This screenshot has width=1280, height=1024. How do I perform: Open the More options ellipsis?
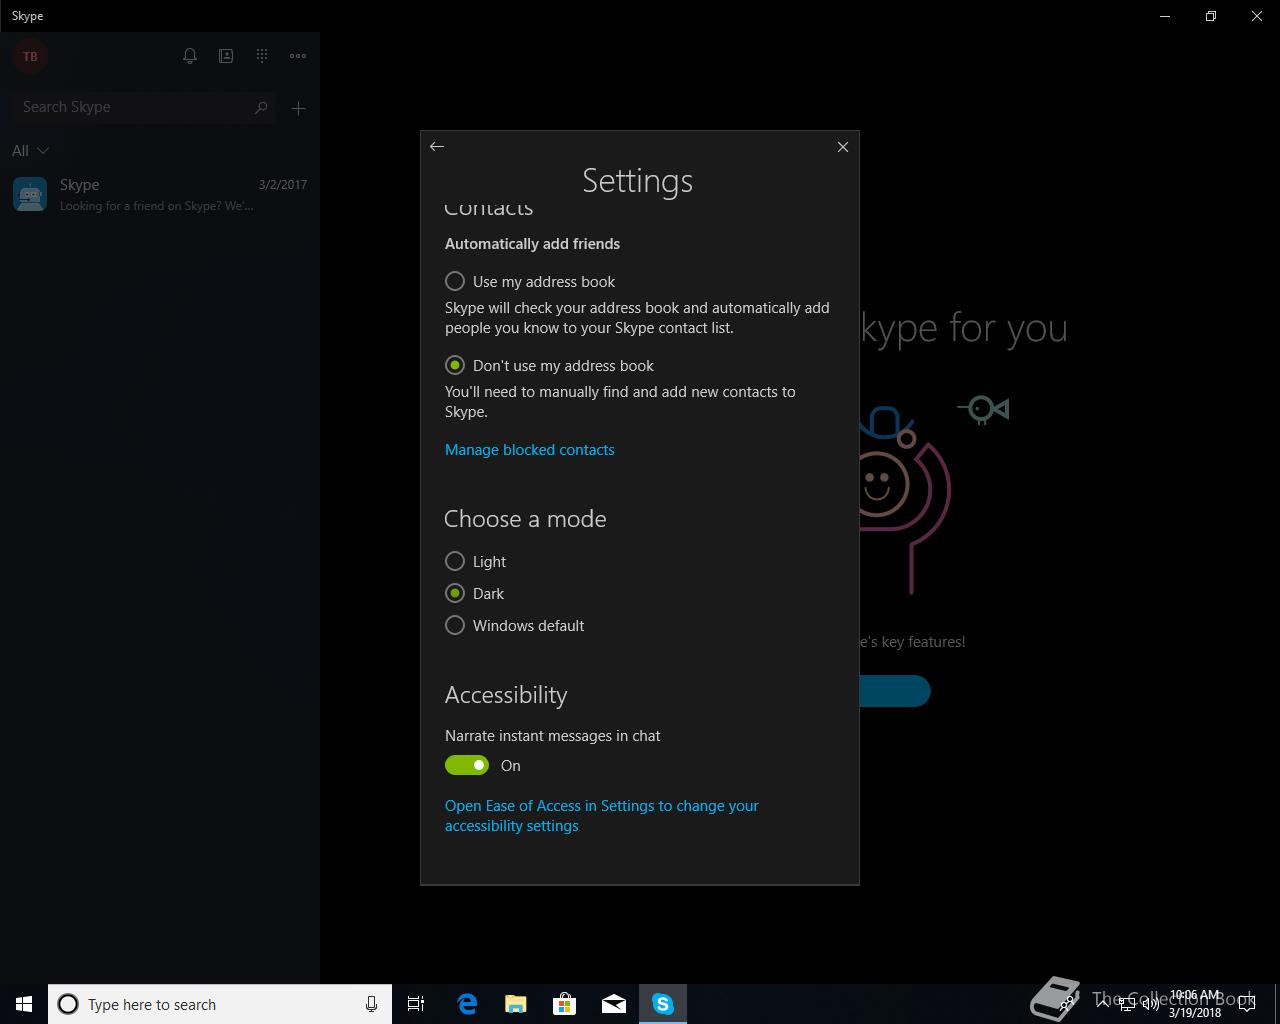(x=298, y=56)
